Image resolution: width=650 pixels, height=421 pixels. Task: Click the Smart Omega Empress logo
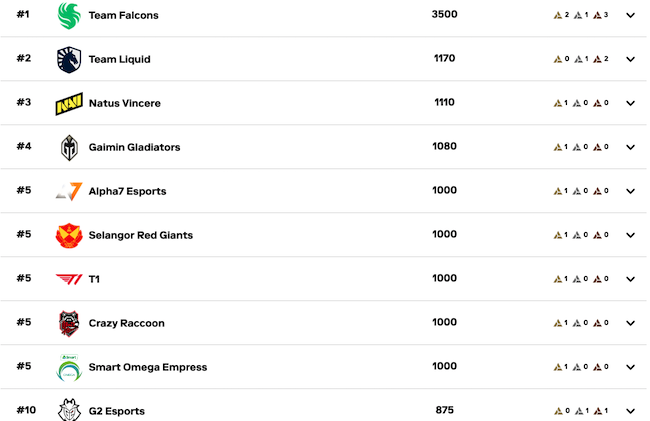[69, 367]
